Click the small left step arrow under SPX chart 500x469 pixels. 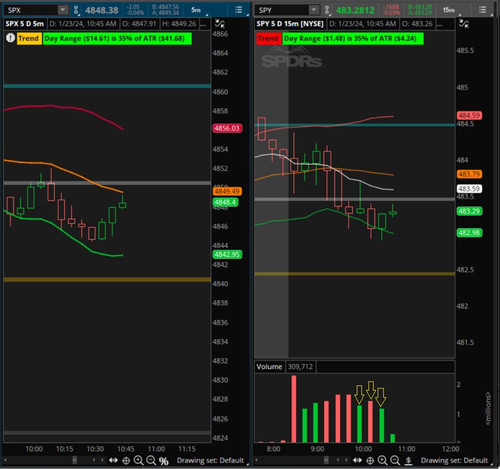pyautogui.click(x=94, y=460)
